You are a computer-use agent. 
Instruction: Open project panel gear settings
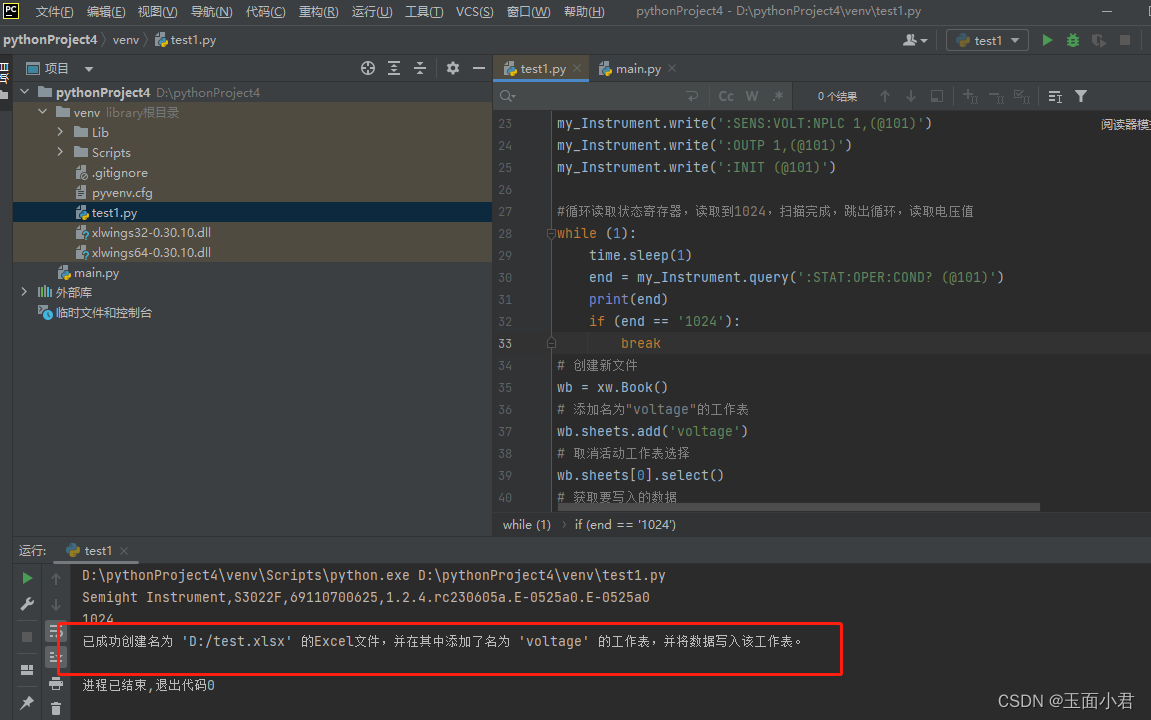click(453, 68)
